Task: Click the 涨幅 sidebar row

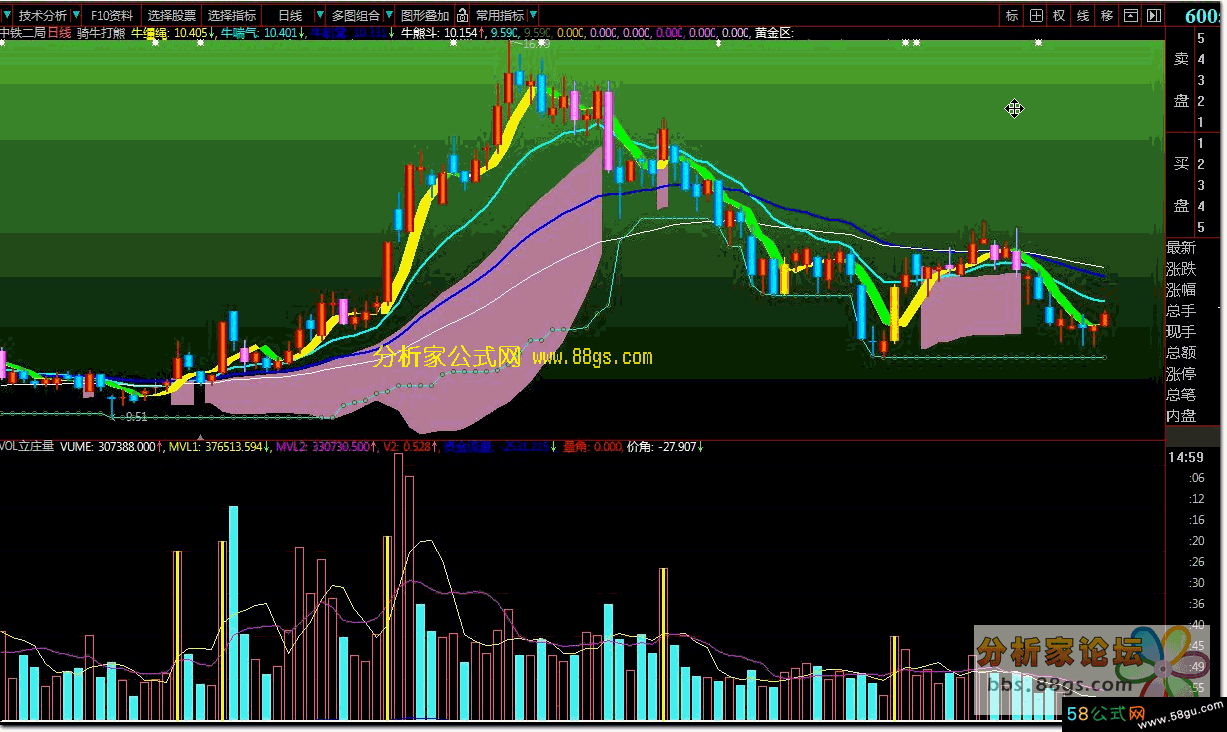Action: [1181, 289]
